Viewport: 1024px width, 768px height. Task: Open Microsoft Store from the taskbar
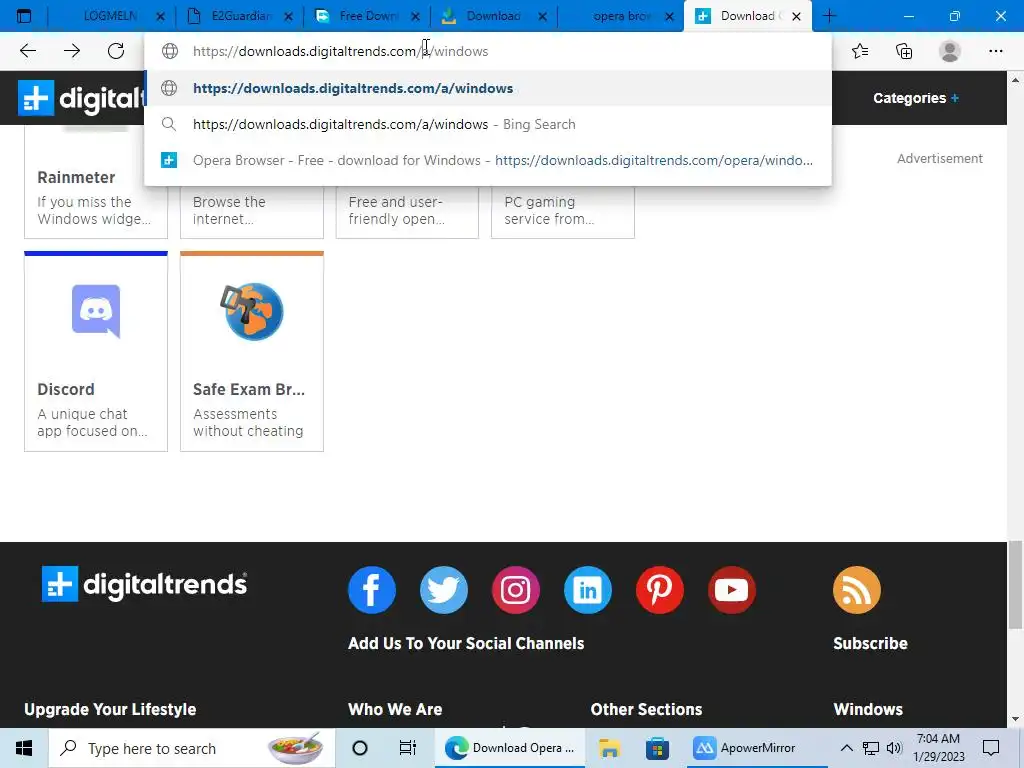658,748
